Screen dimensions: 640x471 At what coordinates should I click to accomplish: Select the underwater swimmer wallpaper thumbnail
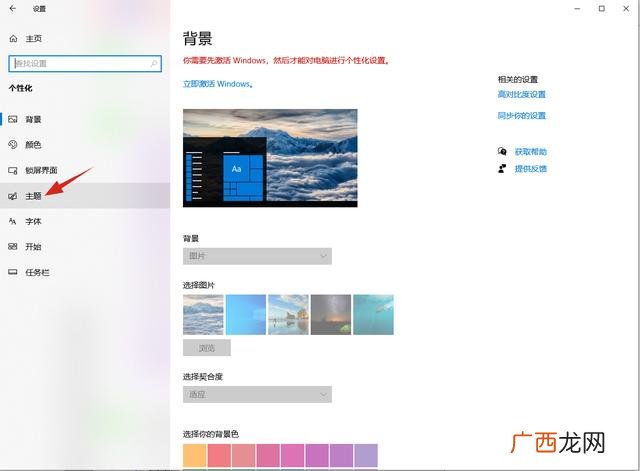373,315
